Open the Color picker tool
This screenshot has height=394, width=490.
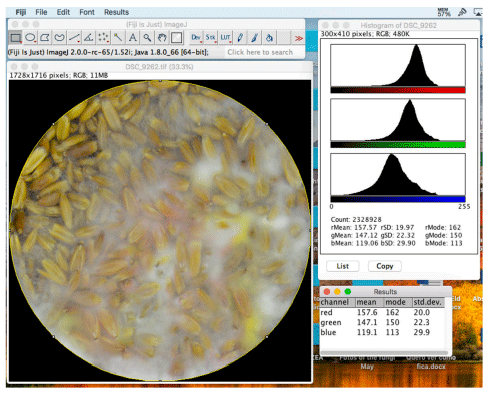177,38
